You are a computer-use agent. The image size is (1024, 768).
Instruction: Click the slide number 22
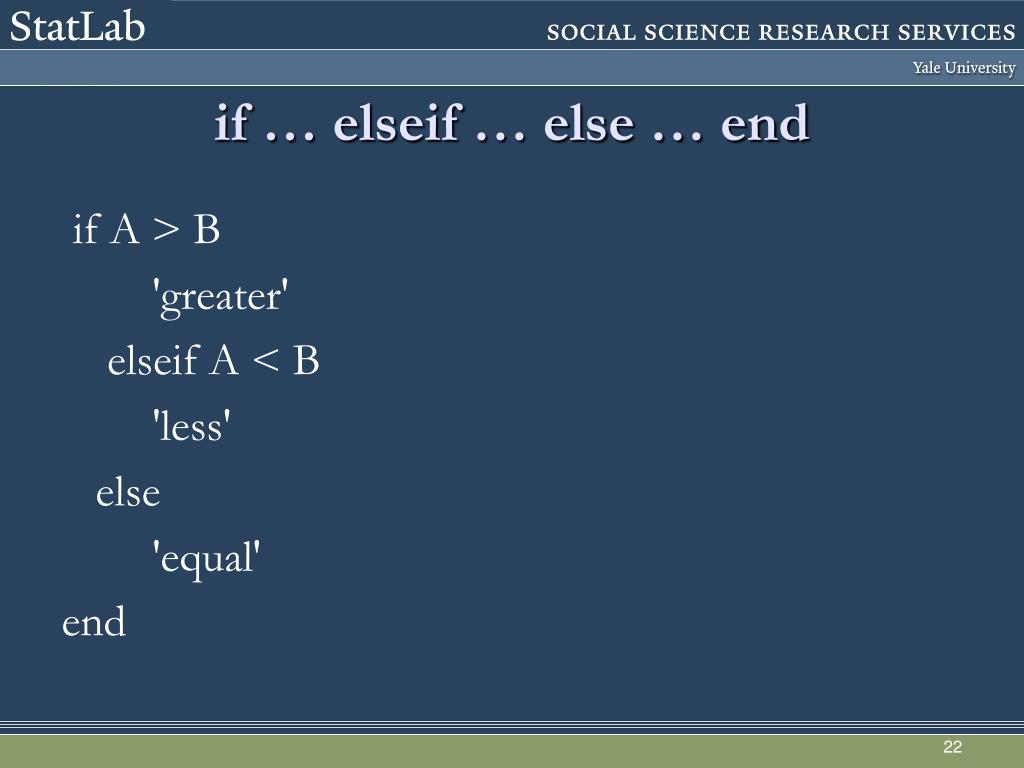click(951, 748)
